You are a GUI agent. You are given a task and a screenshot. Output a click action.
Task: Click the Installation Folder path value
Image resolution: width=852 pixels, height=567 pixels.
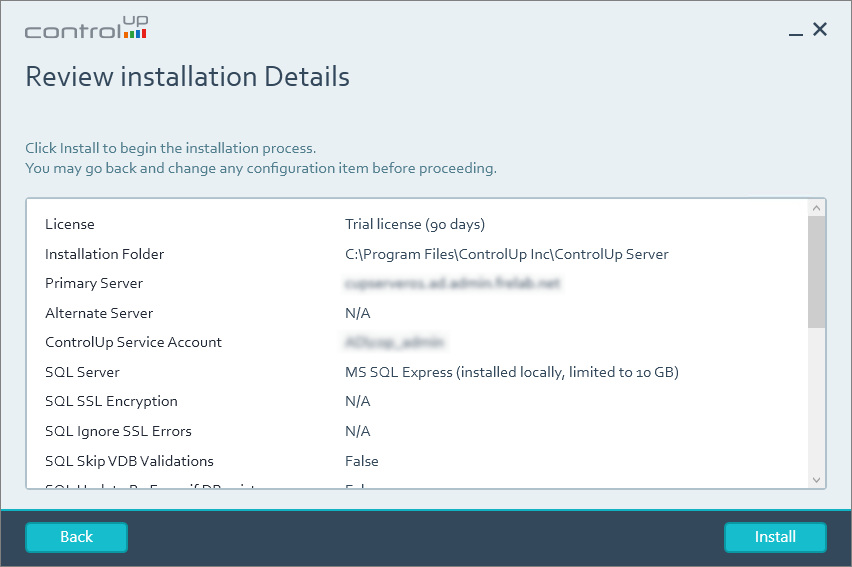click(x=506, y=254)
